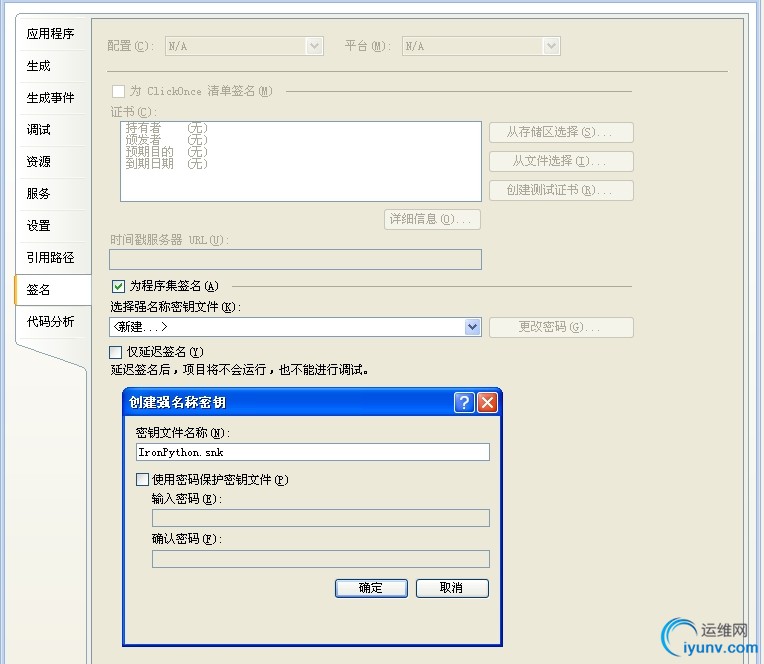Open the 应用程序 tab
This screenshot has width=764, height=664.
coord(51,34)
